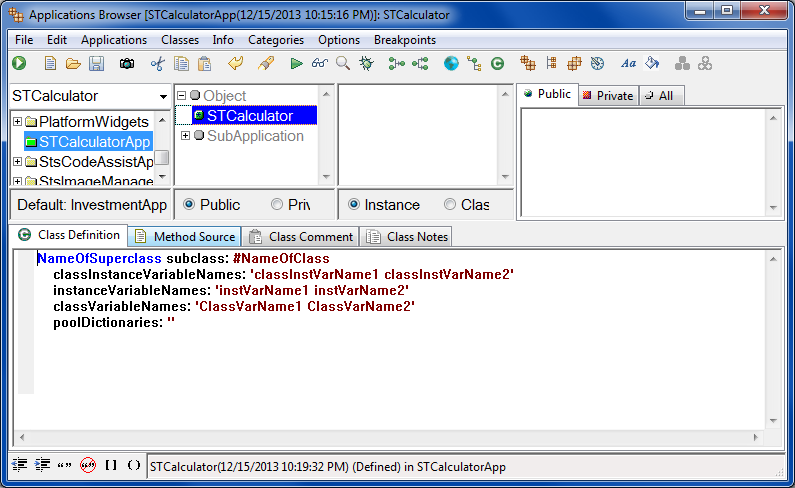Open the Categories menu

pos(276,40)
